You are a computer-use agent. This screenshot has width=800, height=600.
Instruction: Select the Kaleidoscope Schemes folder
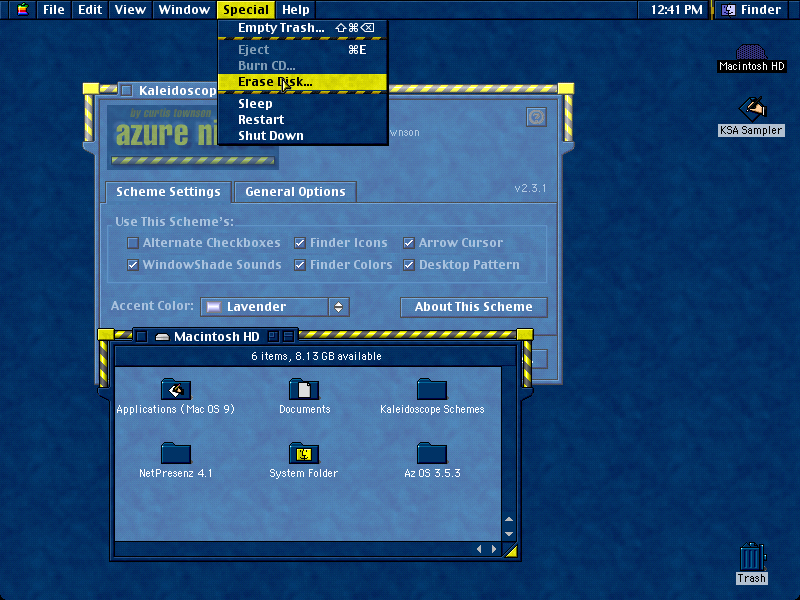tap(432, 389)
